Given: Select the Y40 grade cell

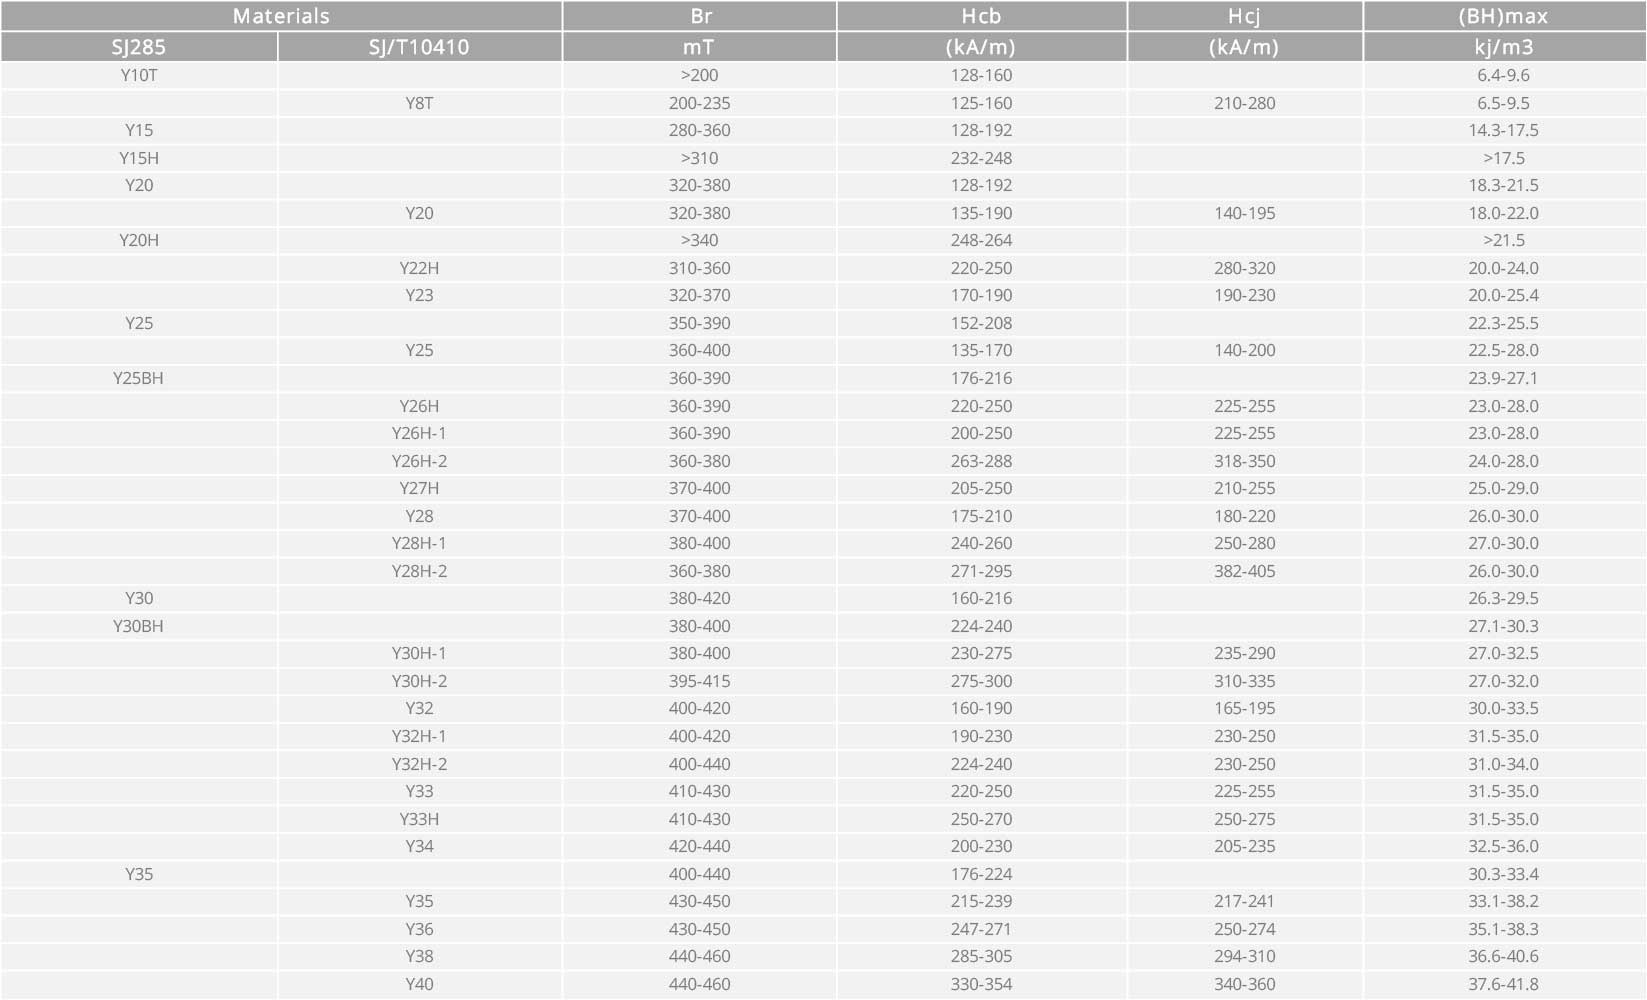Looking at the screenshot, I should tap(419, 984).
